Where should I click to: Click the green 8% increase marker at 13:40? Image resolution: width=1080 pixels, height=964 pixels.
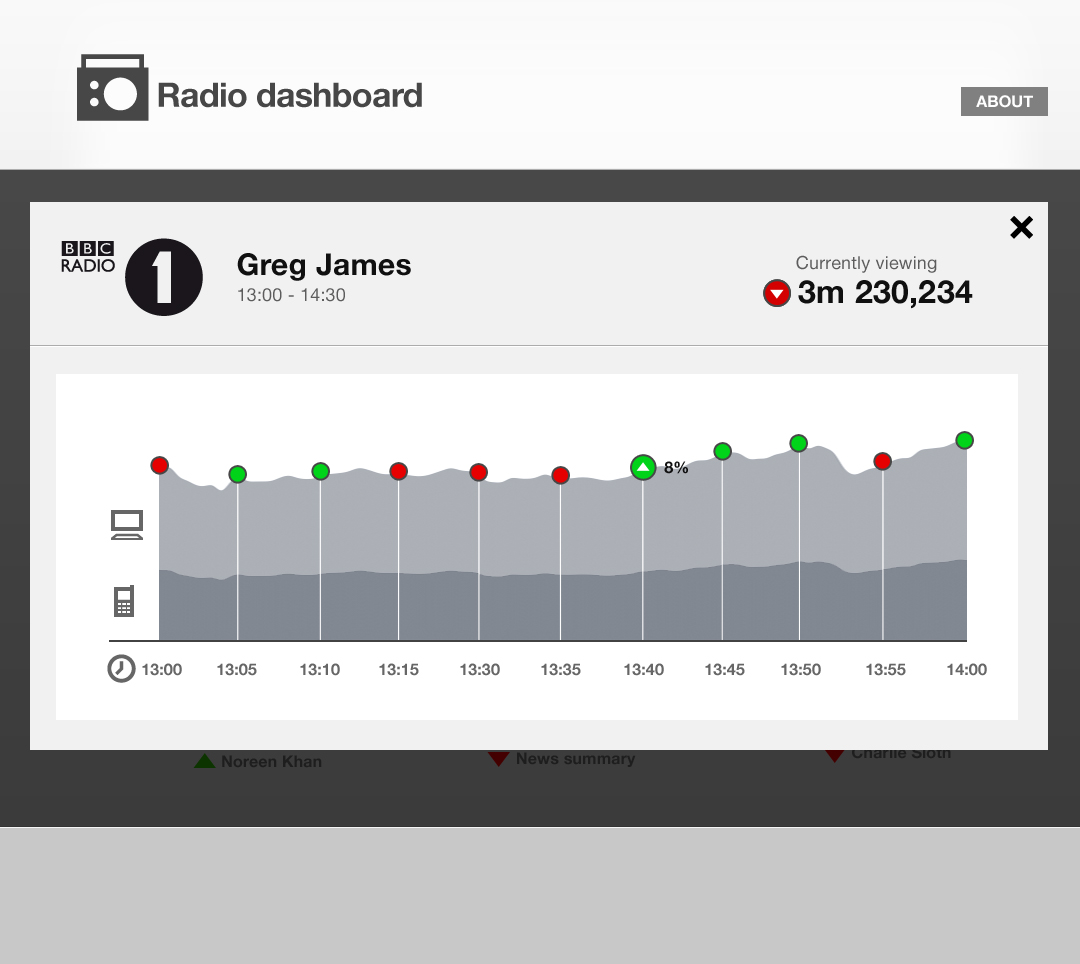643,468
